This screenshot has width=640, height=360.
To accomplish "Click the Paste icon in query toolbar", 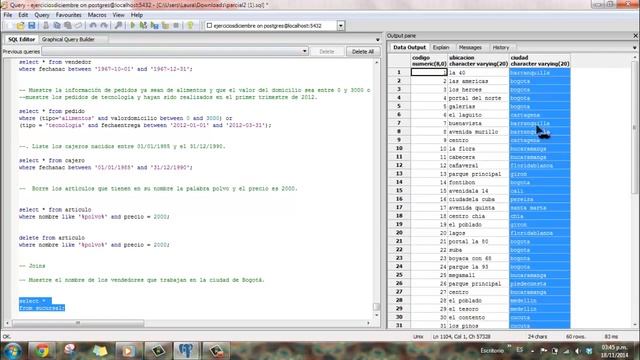I will pos(68,25).
